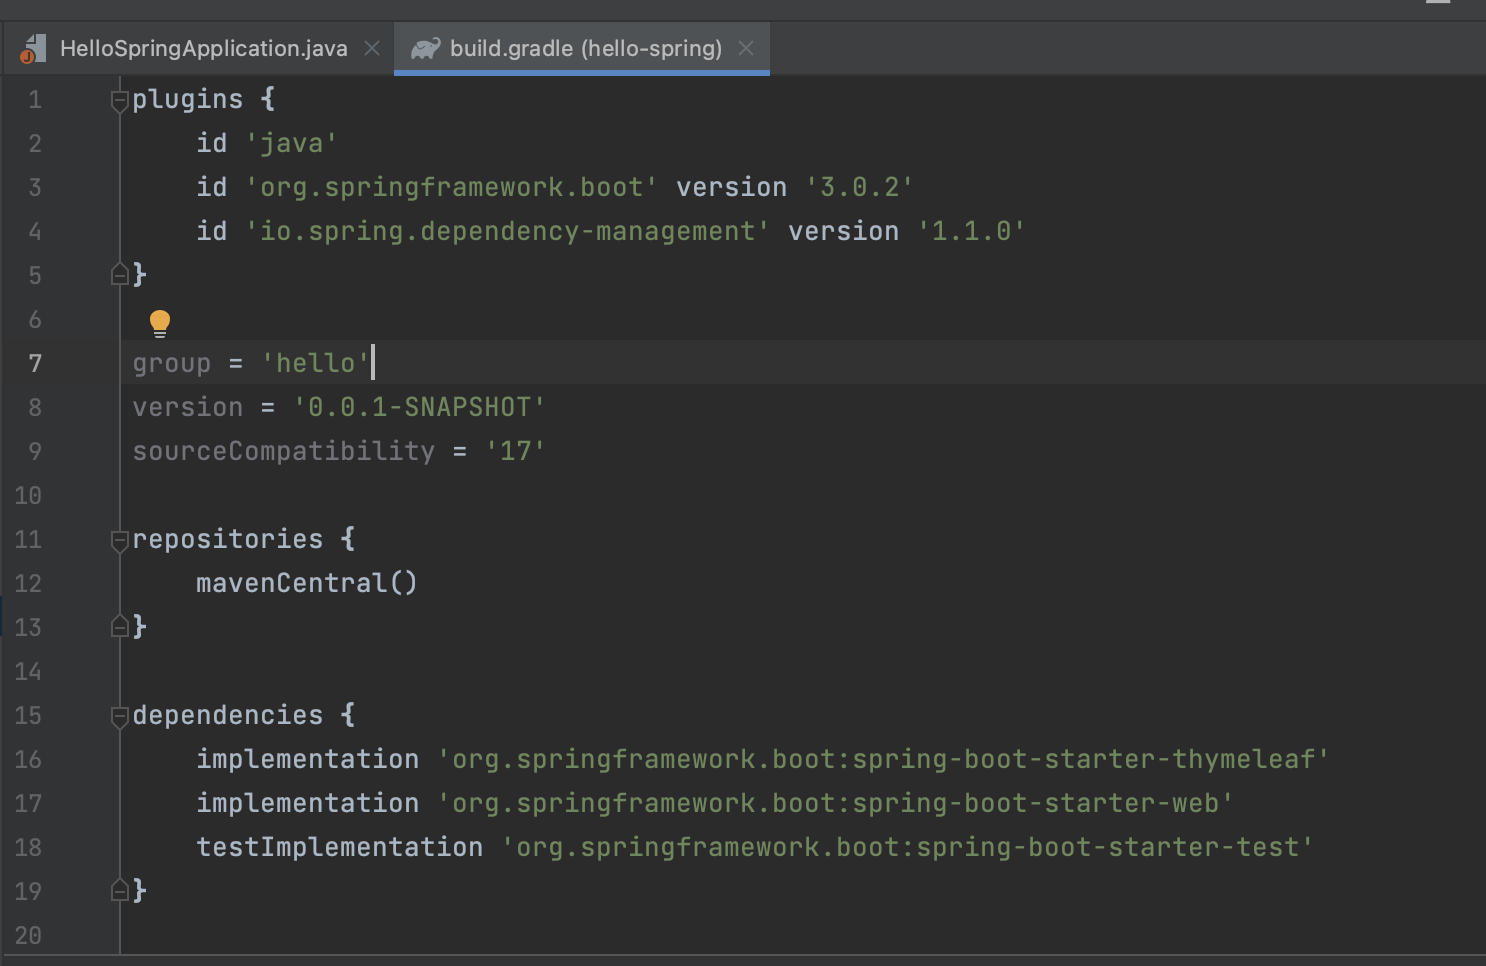Collapse the plugins block fold marker
The height and width of the screenshot is (966, 1486).
[x=120, y=100]
